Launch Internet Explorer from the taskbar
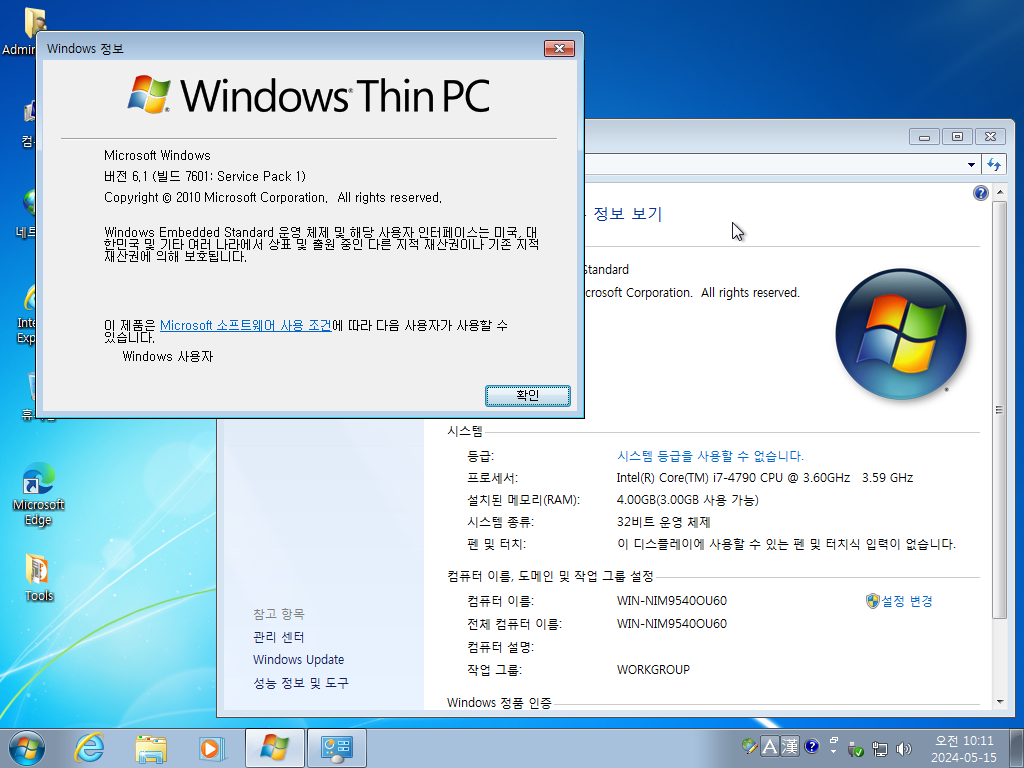 tap(89, 748)
